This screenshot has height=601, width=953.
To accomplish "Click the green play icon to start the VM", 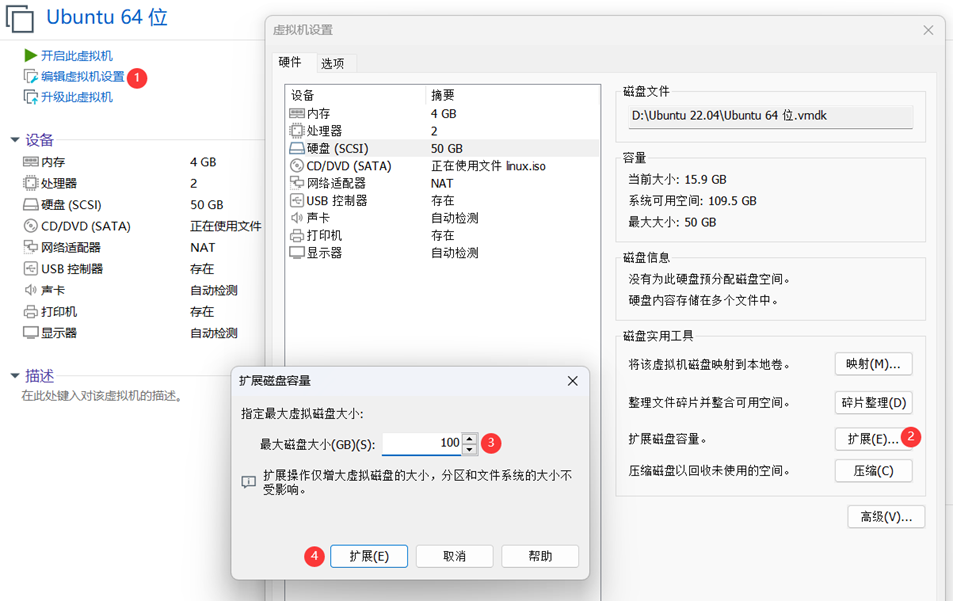I will (30, 56).
